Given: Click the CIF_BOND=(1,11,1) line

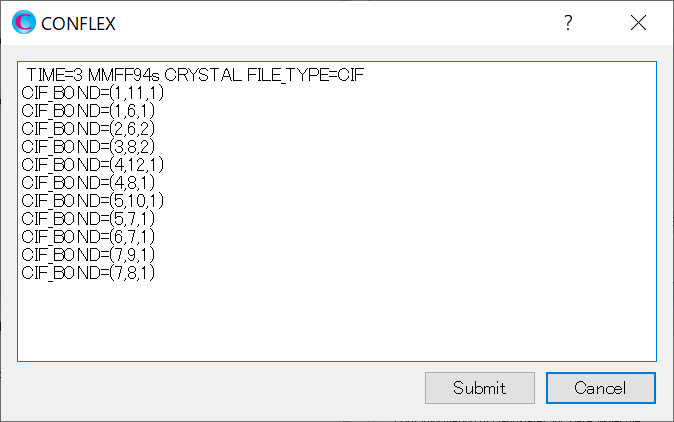Looking at the screenshot, I should tap(92, 93).
